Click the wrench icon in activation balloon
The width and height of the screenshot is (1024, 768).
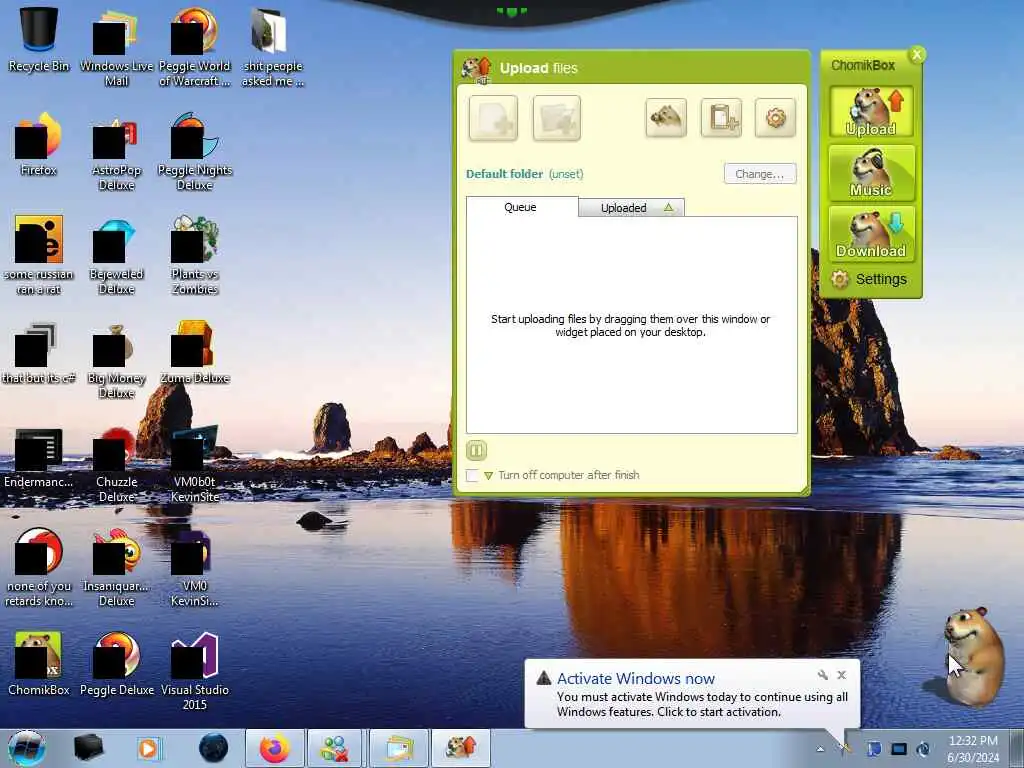pyautogui.click(x=823, y=675)
